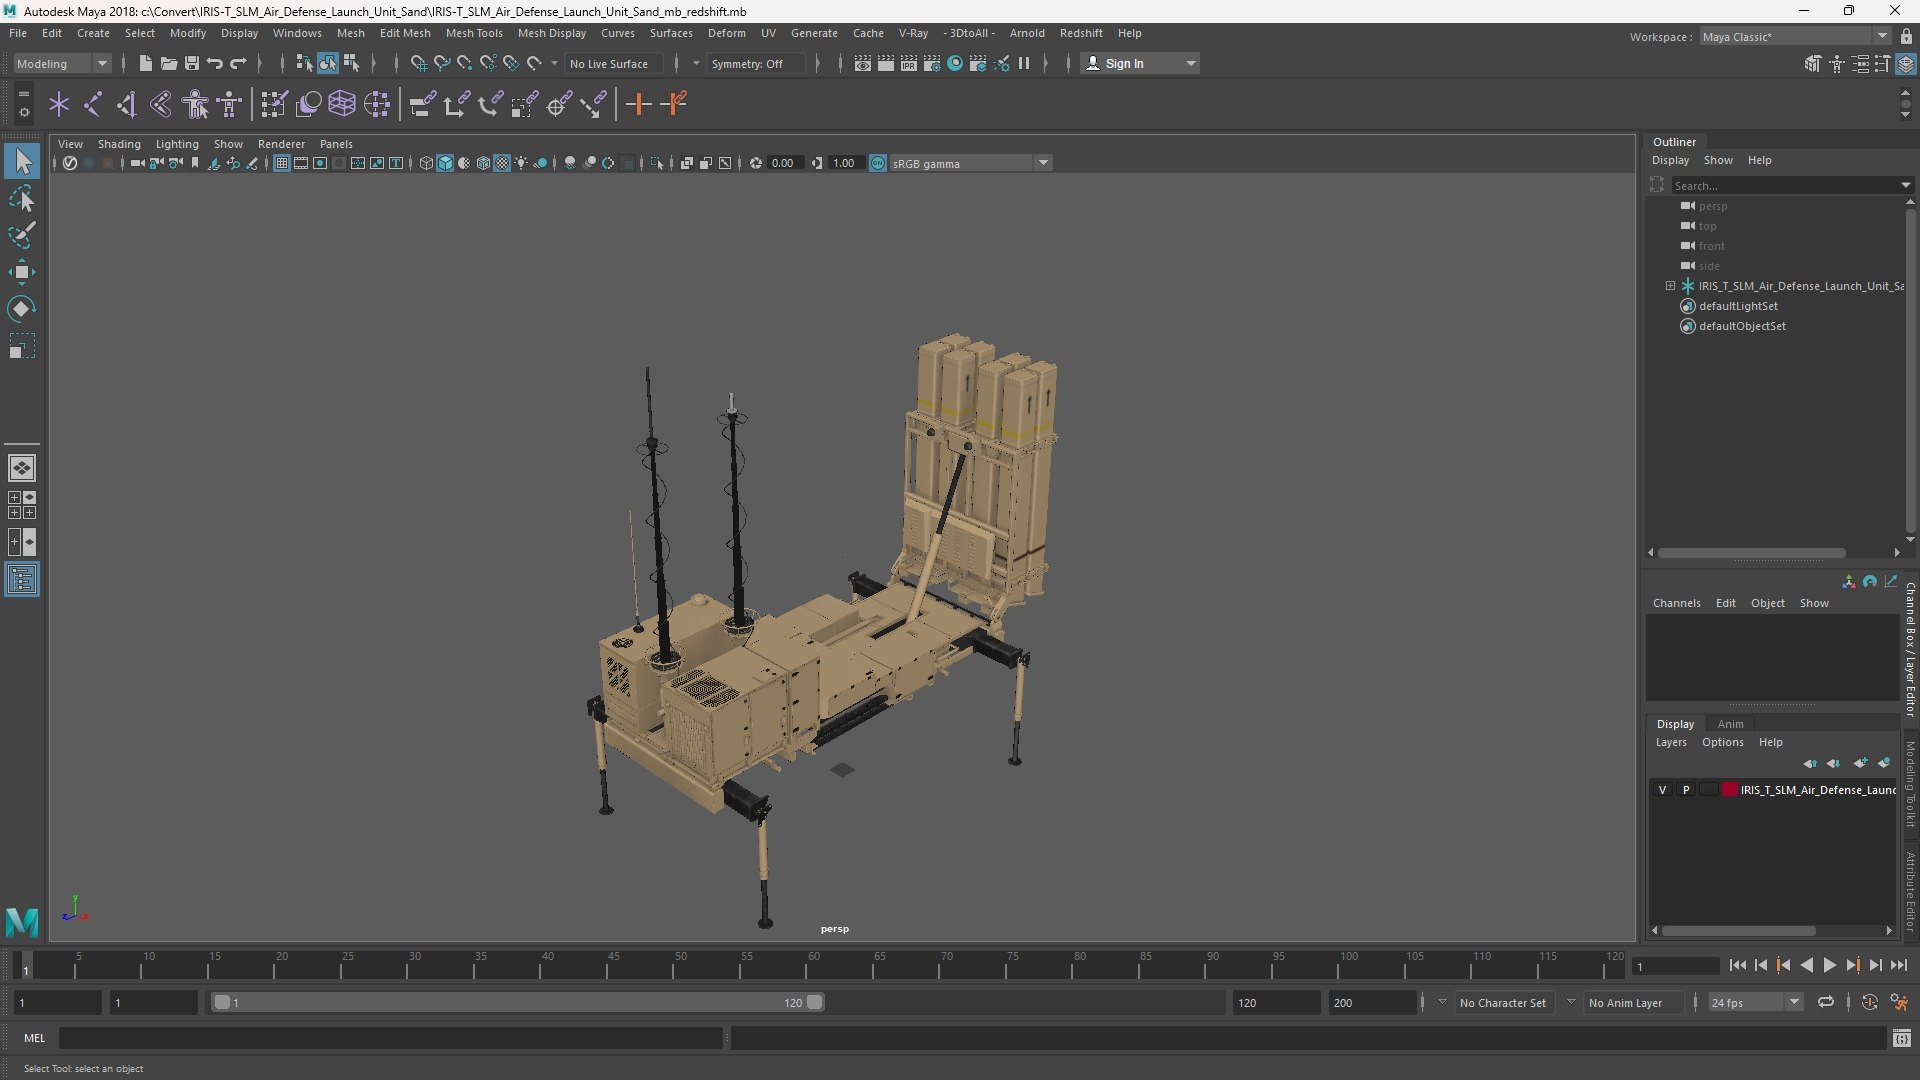1920x1080 pixels.
Task: Click the Open Scene folder icon
Action: (169, 63)
